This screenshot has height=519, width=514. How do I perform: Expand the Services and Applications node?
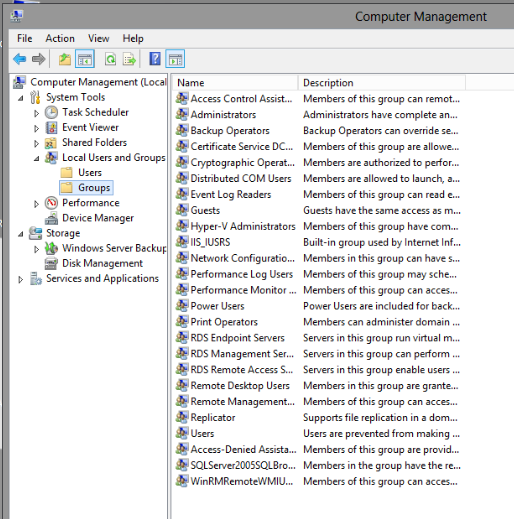point(20,279)
